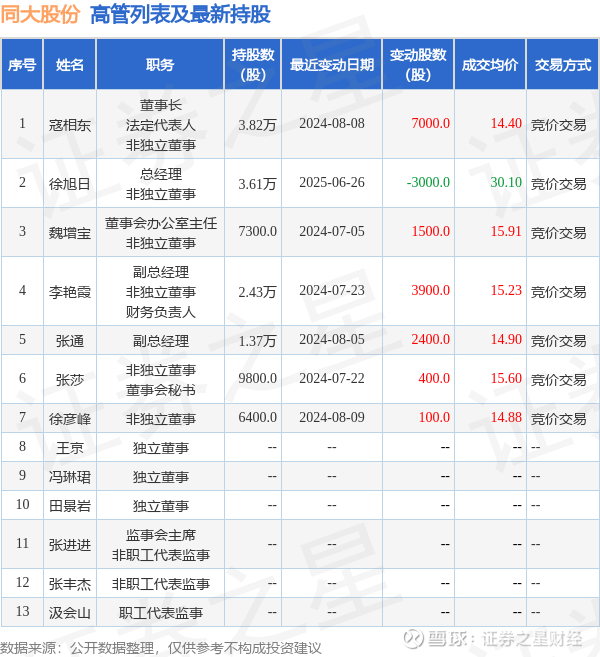The image size is (600, 657).
Task: Click the name 魏增宝
Action: [x=70, y=233]
